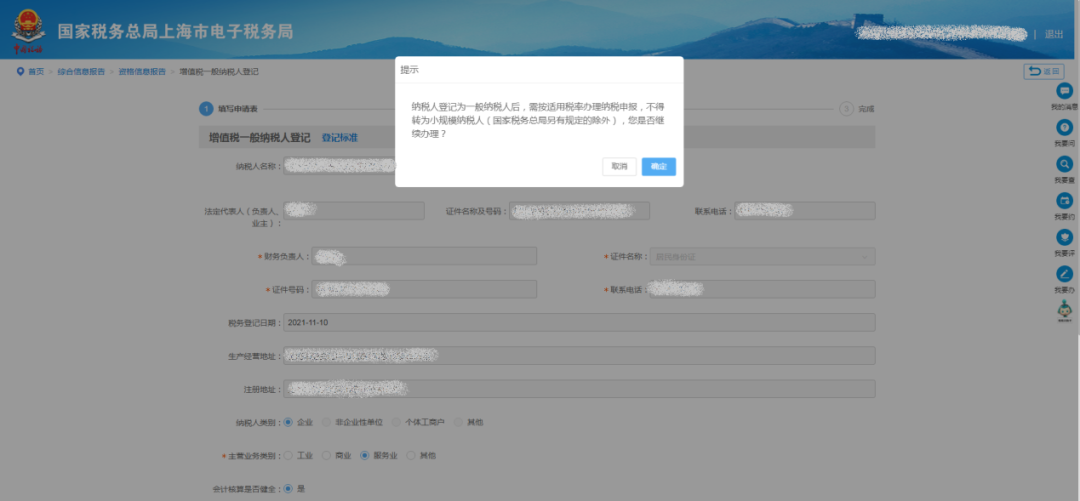Expand the 证件名称 dropdown
Viewport: 1080px width, 501px height.
point(761,257)
